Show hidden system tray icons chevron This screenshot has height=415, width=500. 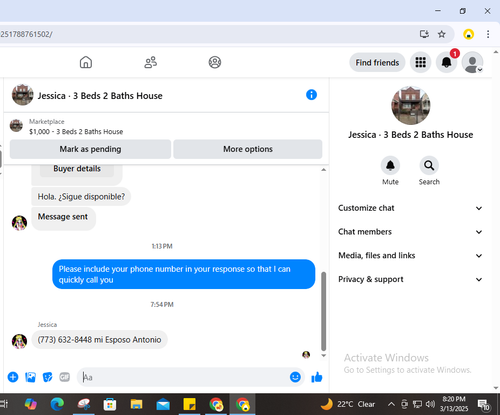(x=391, y=404)
